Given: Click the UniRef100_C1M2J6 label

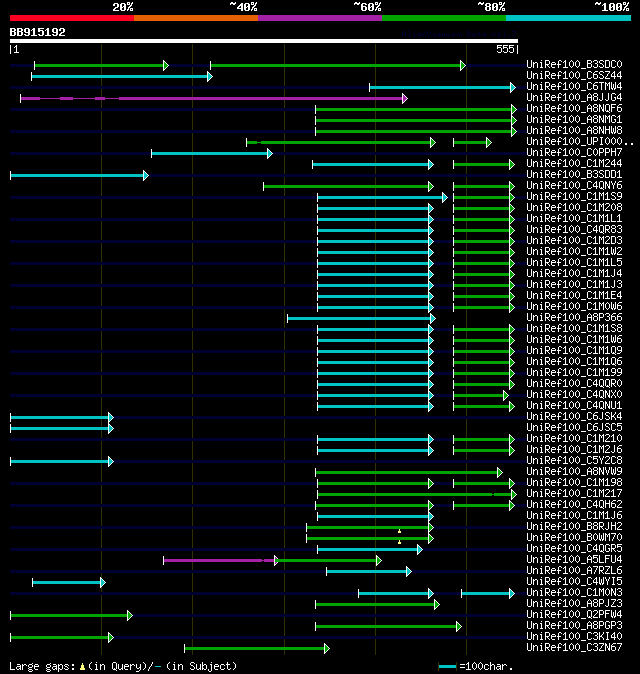Looking at the screenshot, I should point(574,450).
